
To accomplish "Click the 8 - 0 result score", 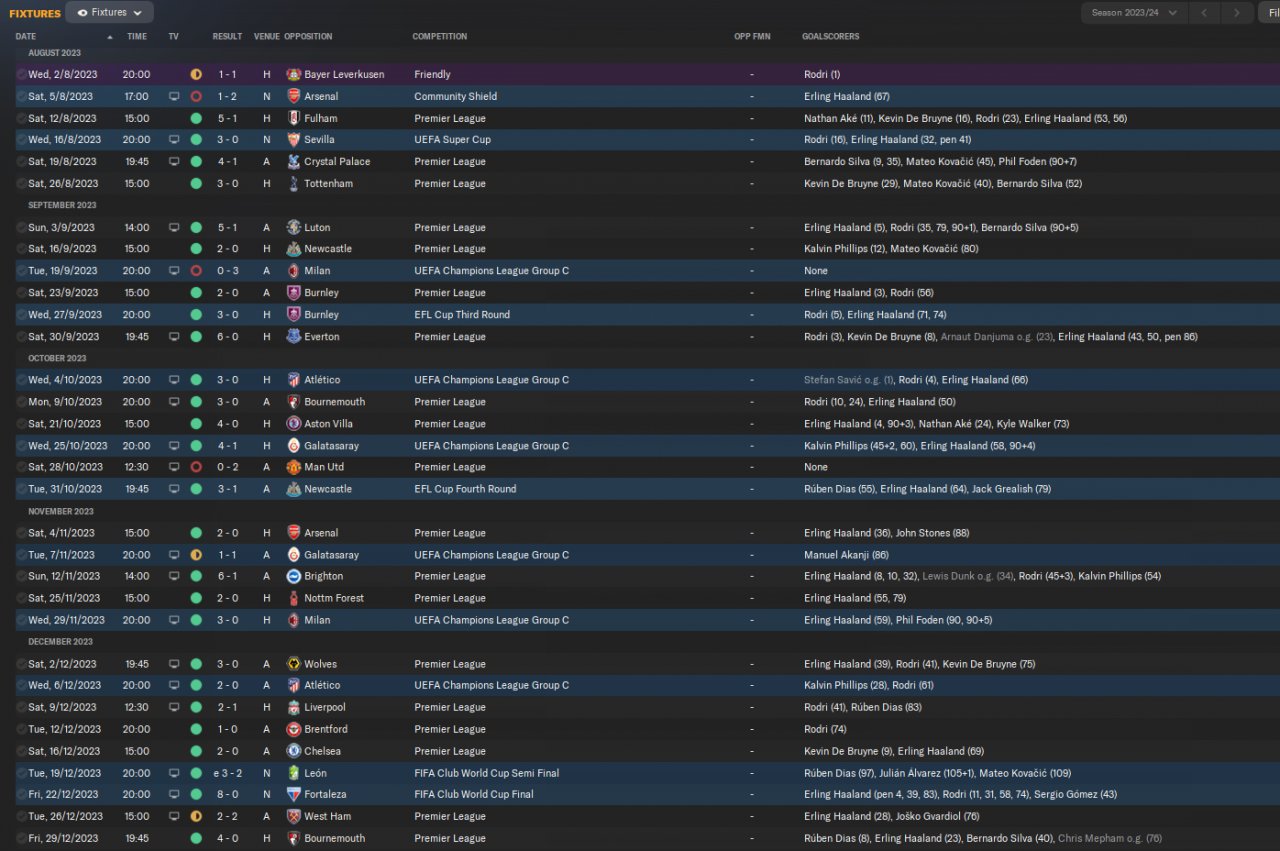I will pos(227,794).
